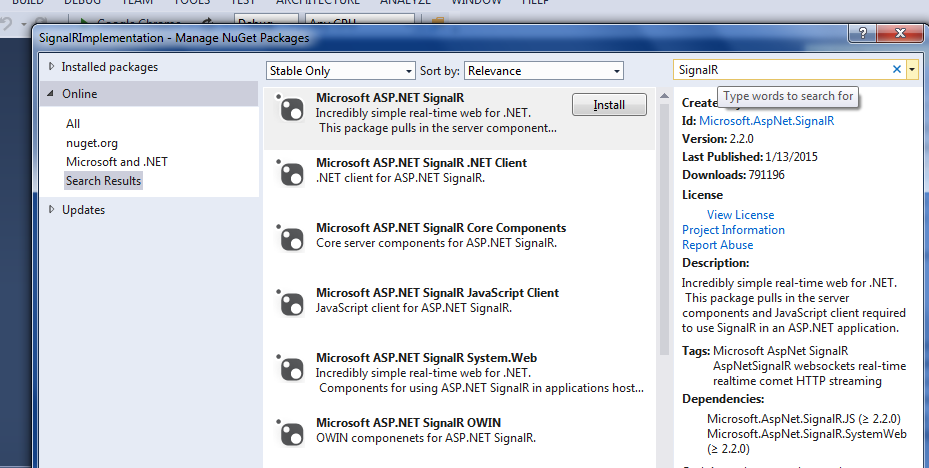Select nuget.org source in the Online list

coord(92,143)
